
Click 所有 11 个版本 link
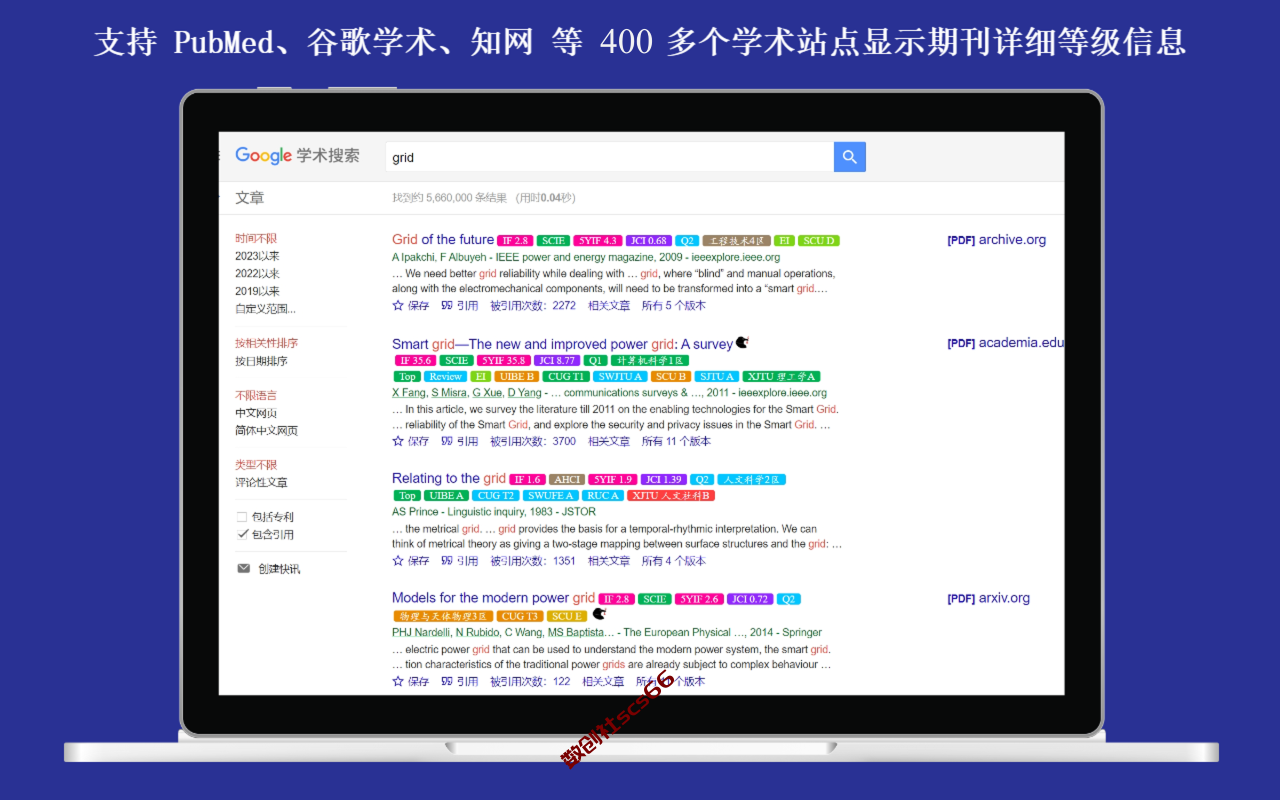(x=676, y=440)
